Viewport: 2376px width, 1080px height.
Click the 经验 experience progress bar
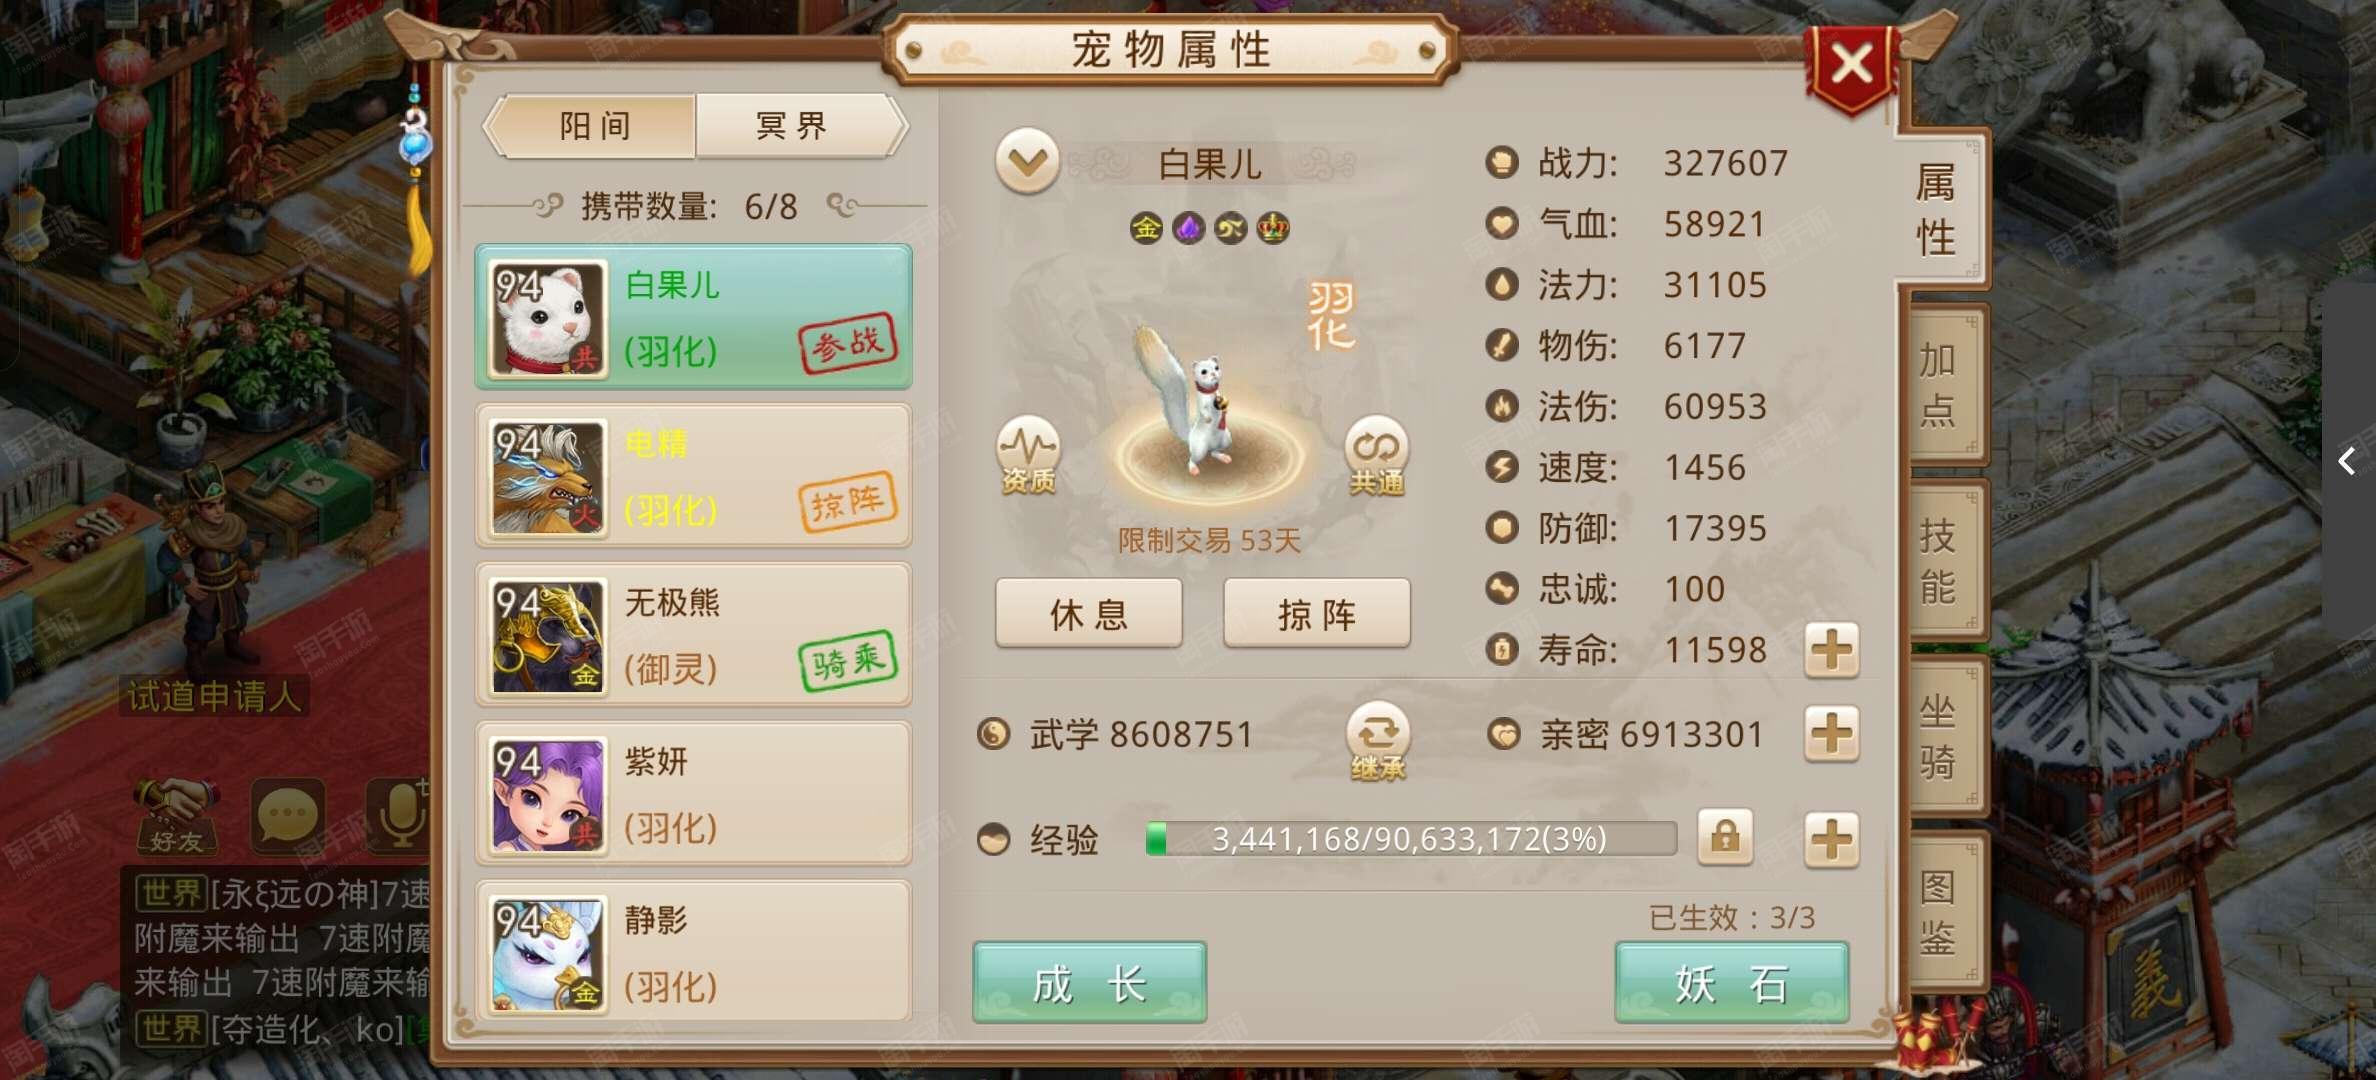click(1411, 838)
